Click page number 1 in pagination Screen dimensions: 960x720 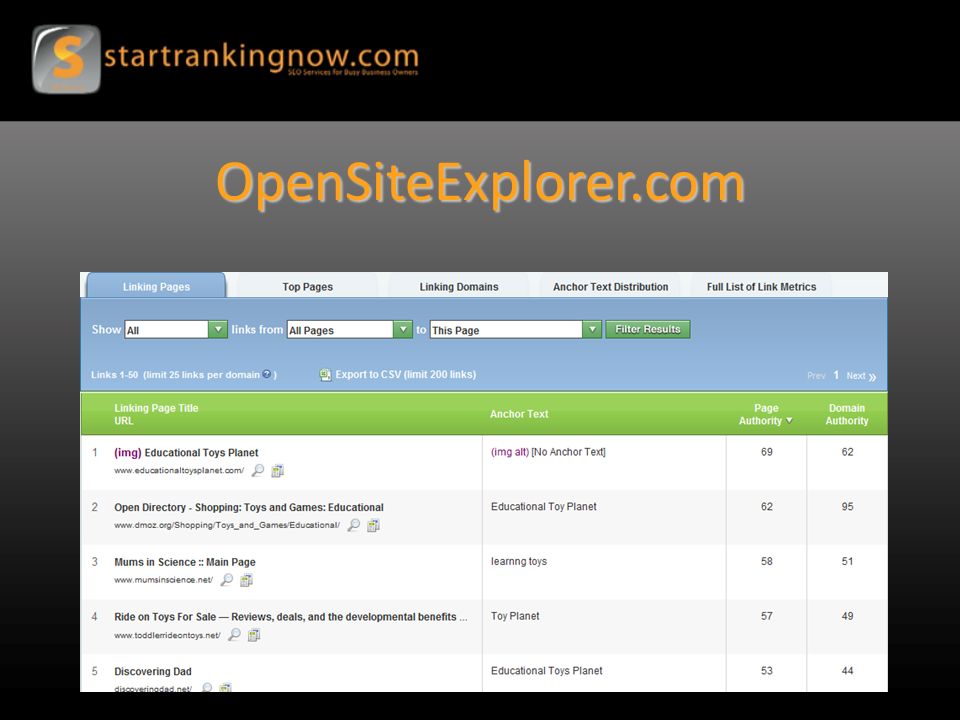[836, 375]
